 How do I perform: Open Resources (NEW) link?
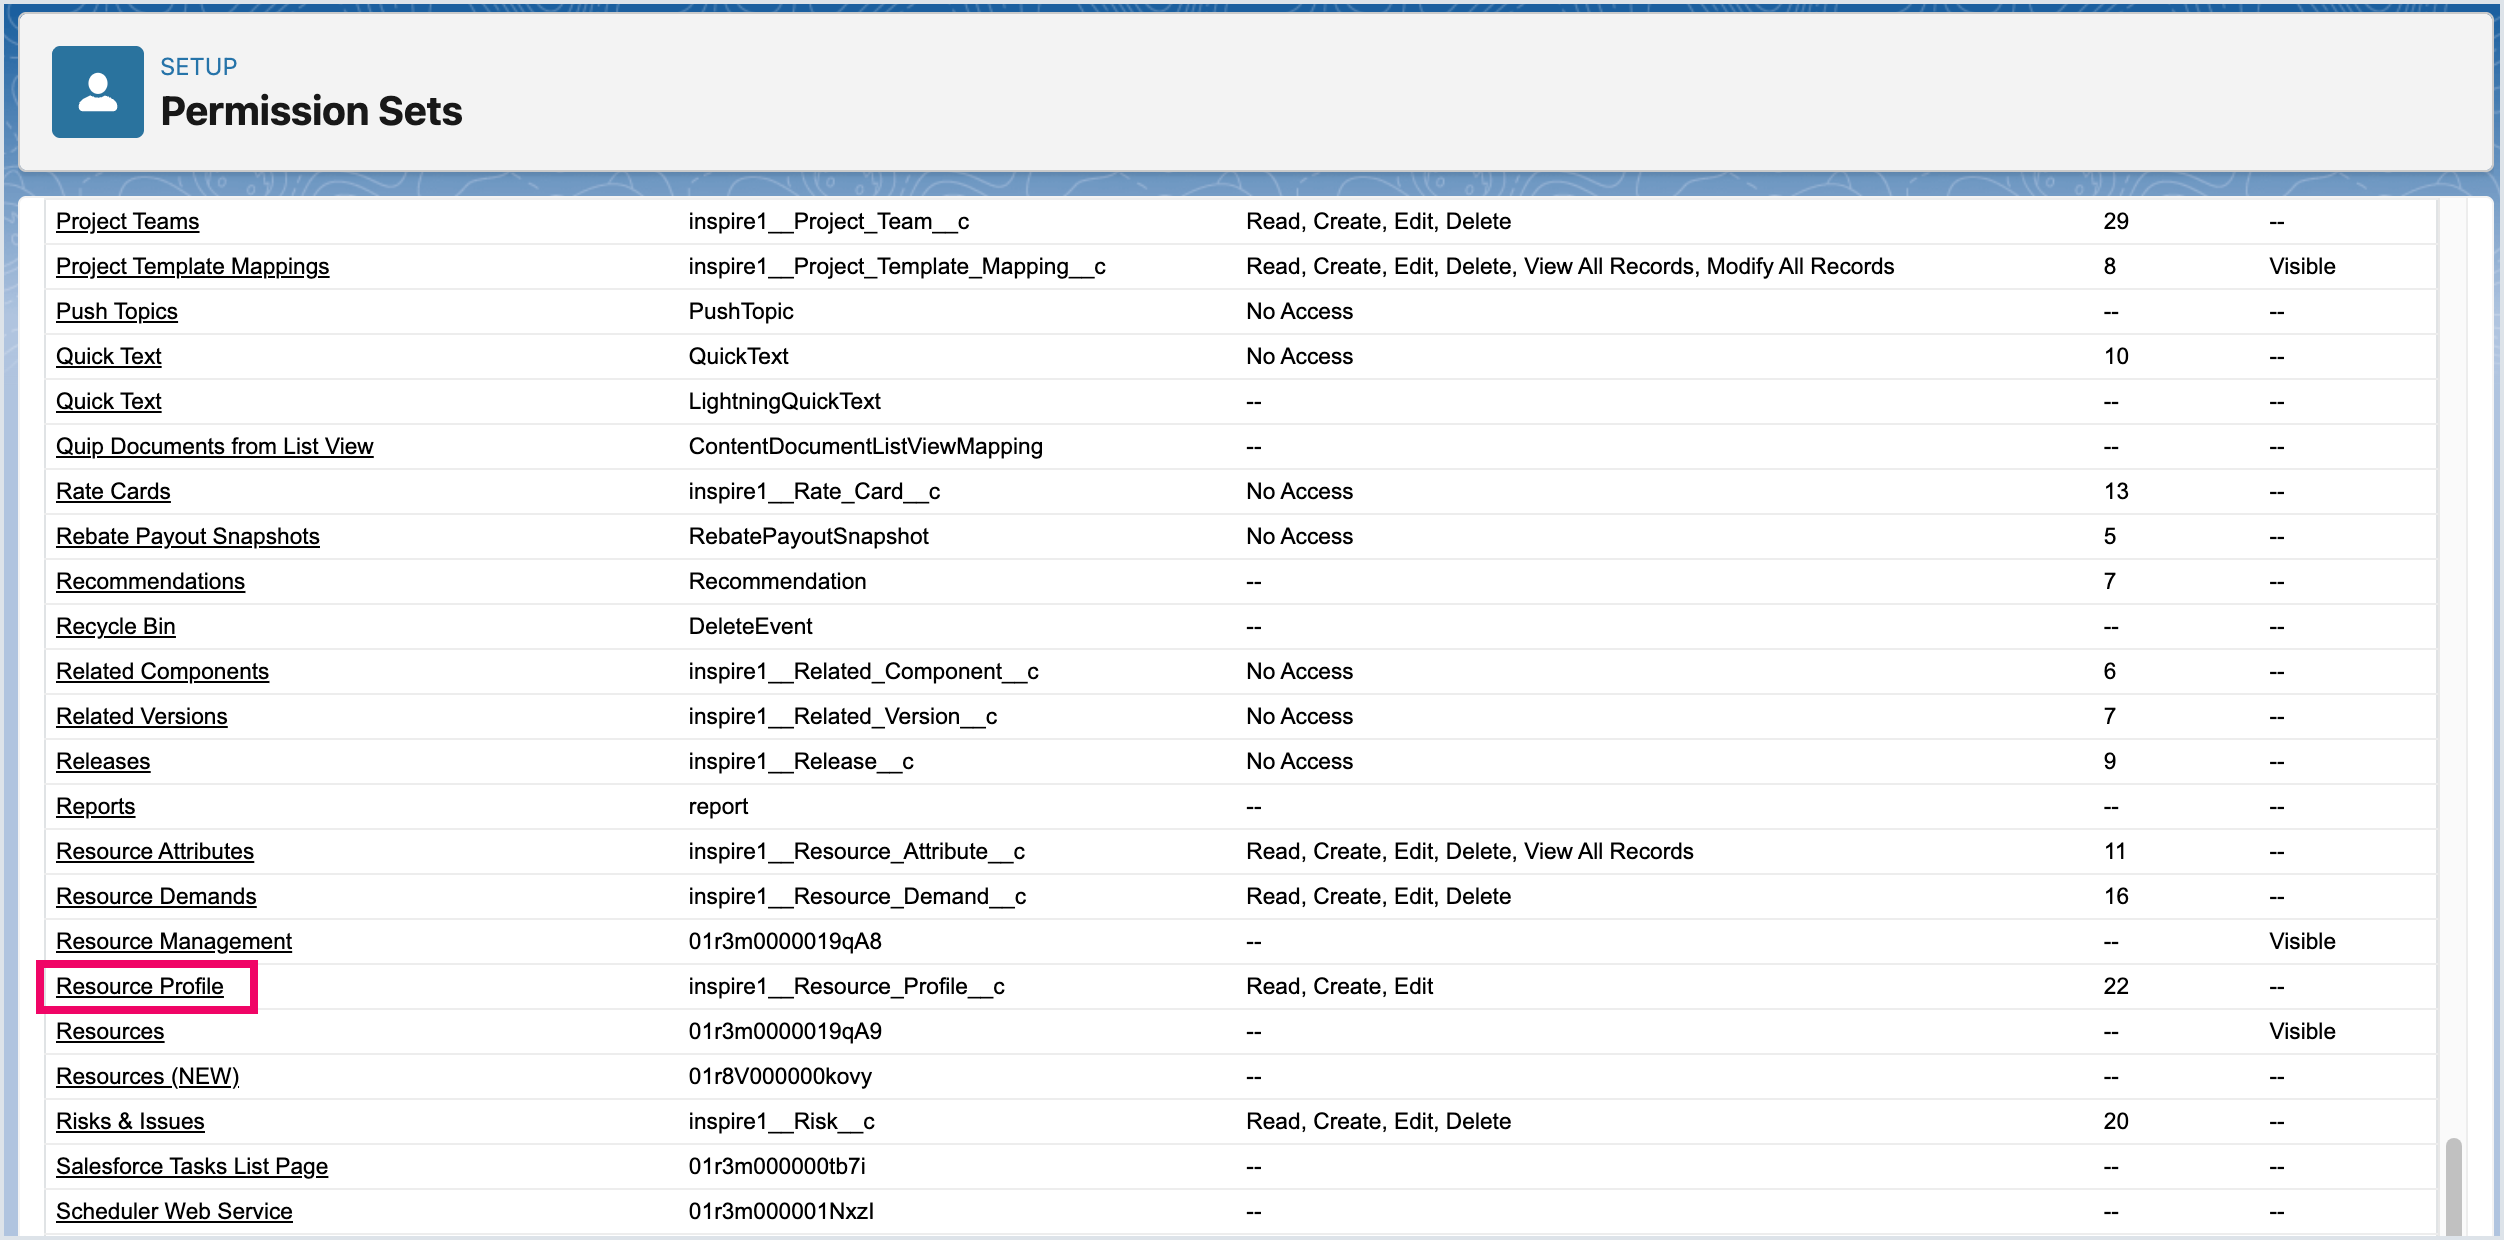147,1076
